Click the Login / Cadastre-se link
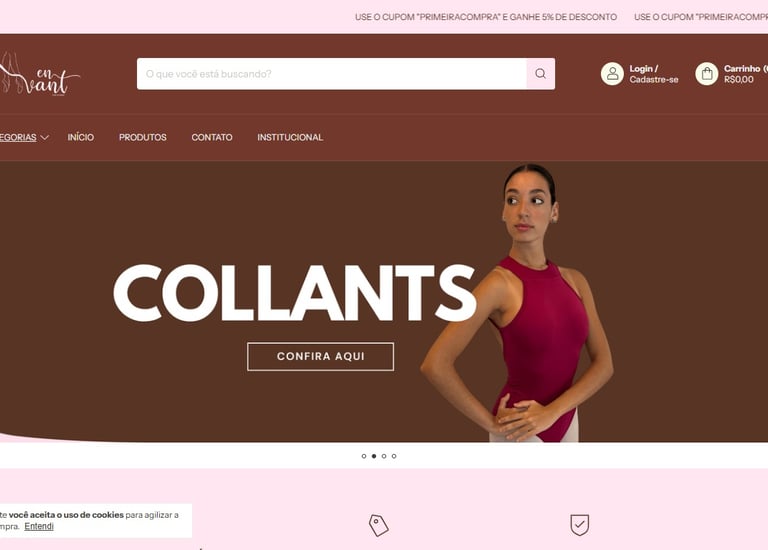This screenshot has height=550, width=768. click(x=654, y=74)
